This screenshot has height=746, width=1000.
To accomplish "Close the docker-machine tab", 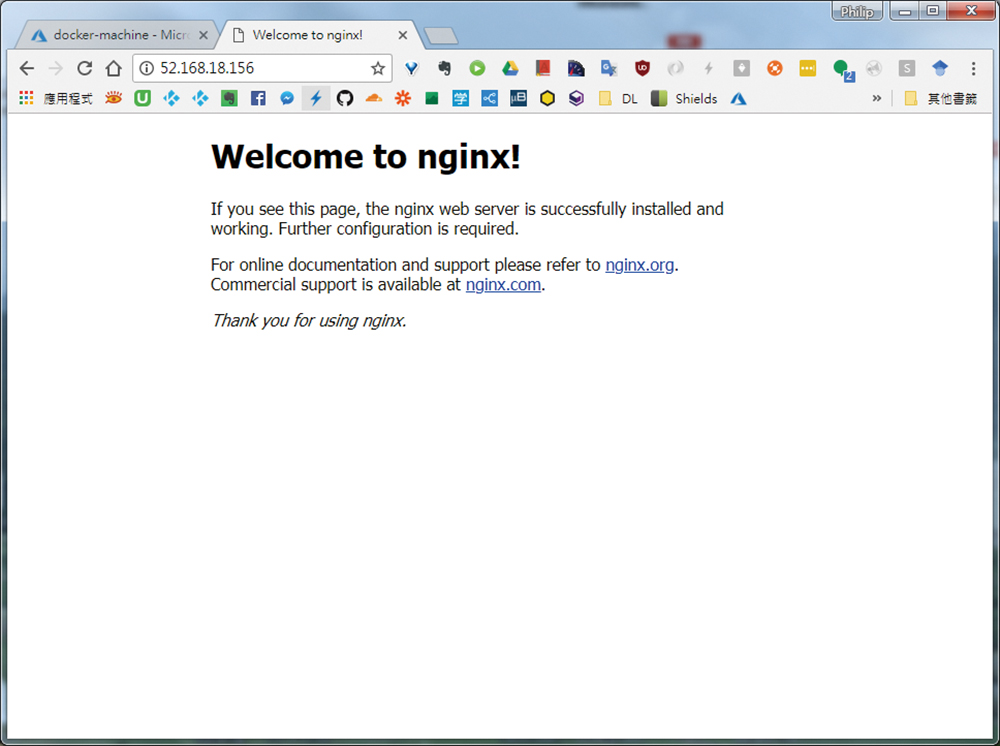I will click(203, 35).
